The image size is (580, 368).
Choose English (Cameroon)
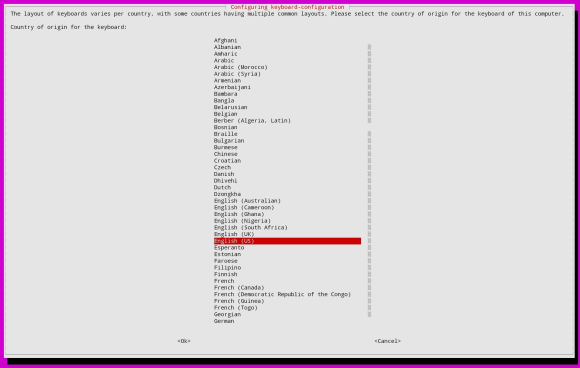244,207
